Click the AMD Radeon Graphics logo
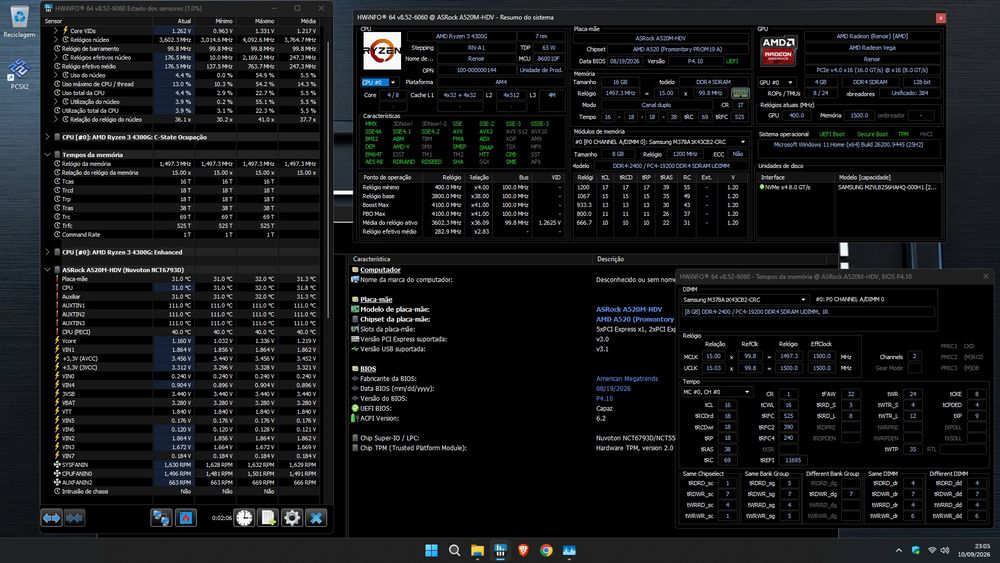Screen dimensions: 1000x563 click(778, 50)
